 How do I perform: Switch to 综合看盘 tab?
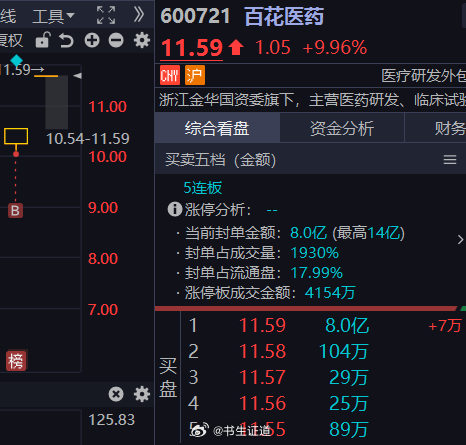point(217,128)
